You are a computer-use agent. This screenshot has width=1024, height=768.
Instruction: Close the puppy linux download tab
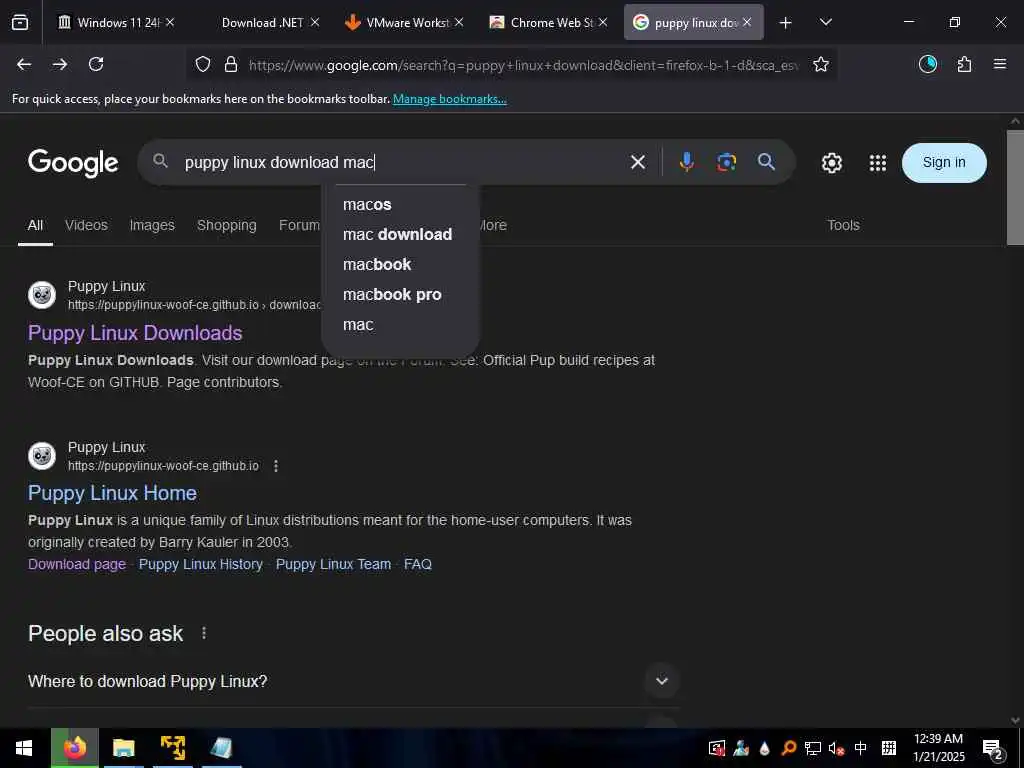point(746,22)
